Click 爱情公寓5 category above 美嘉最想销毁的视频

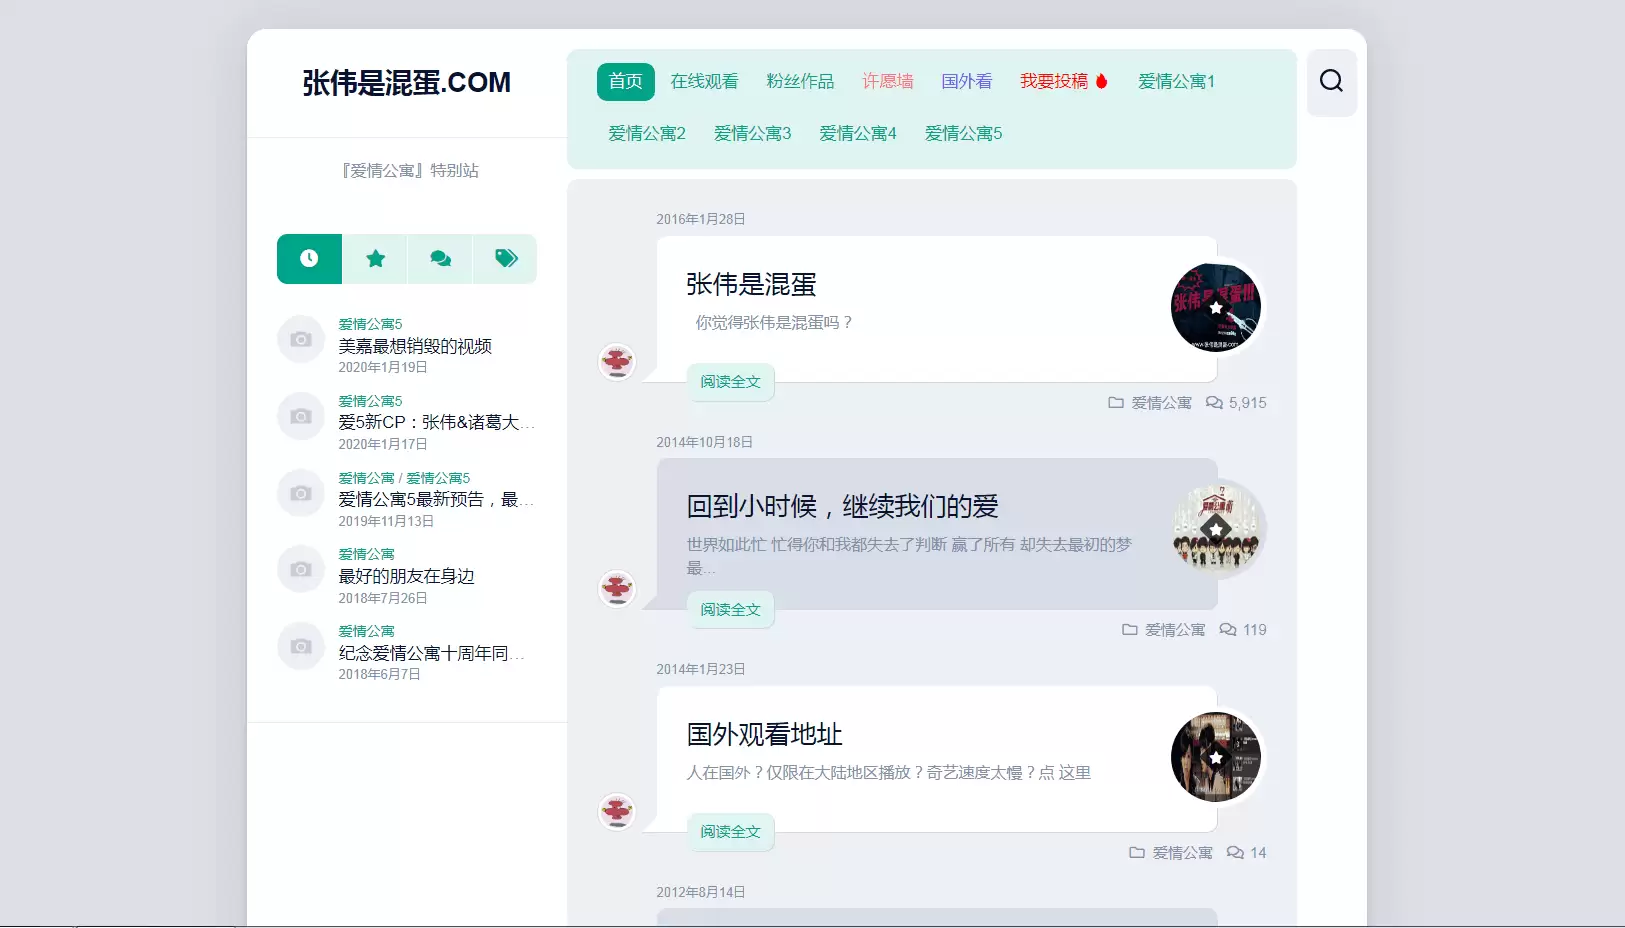tap(370, 325)
